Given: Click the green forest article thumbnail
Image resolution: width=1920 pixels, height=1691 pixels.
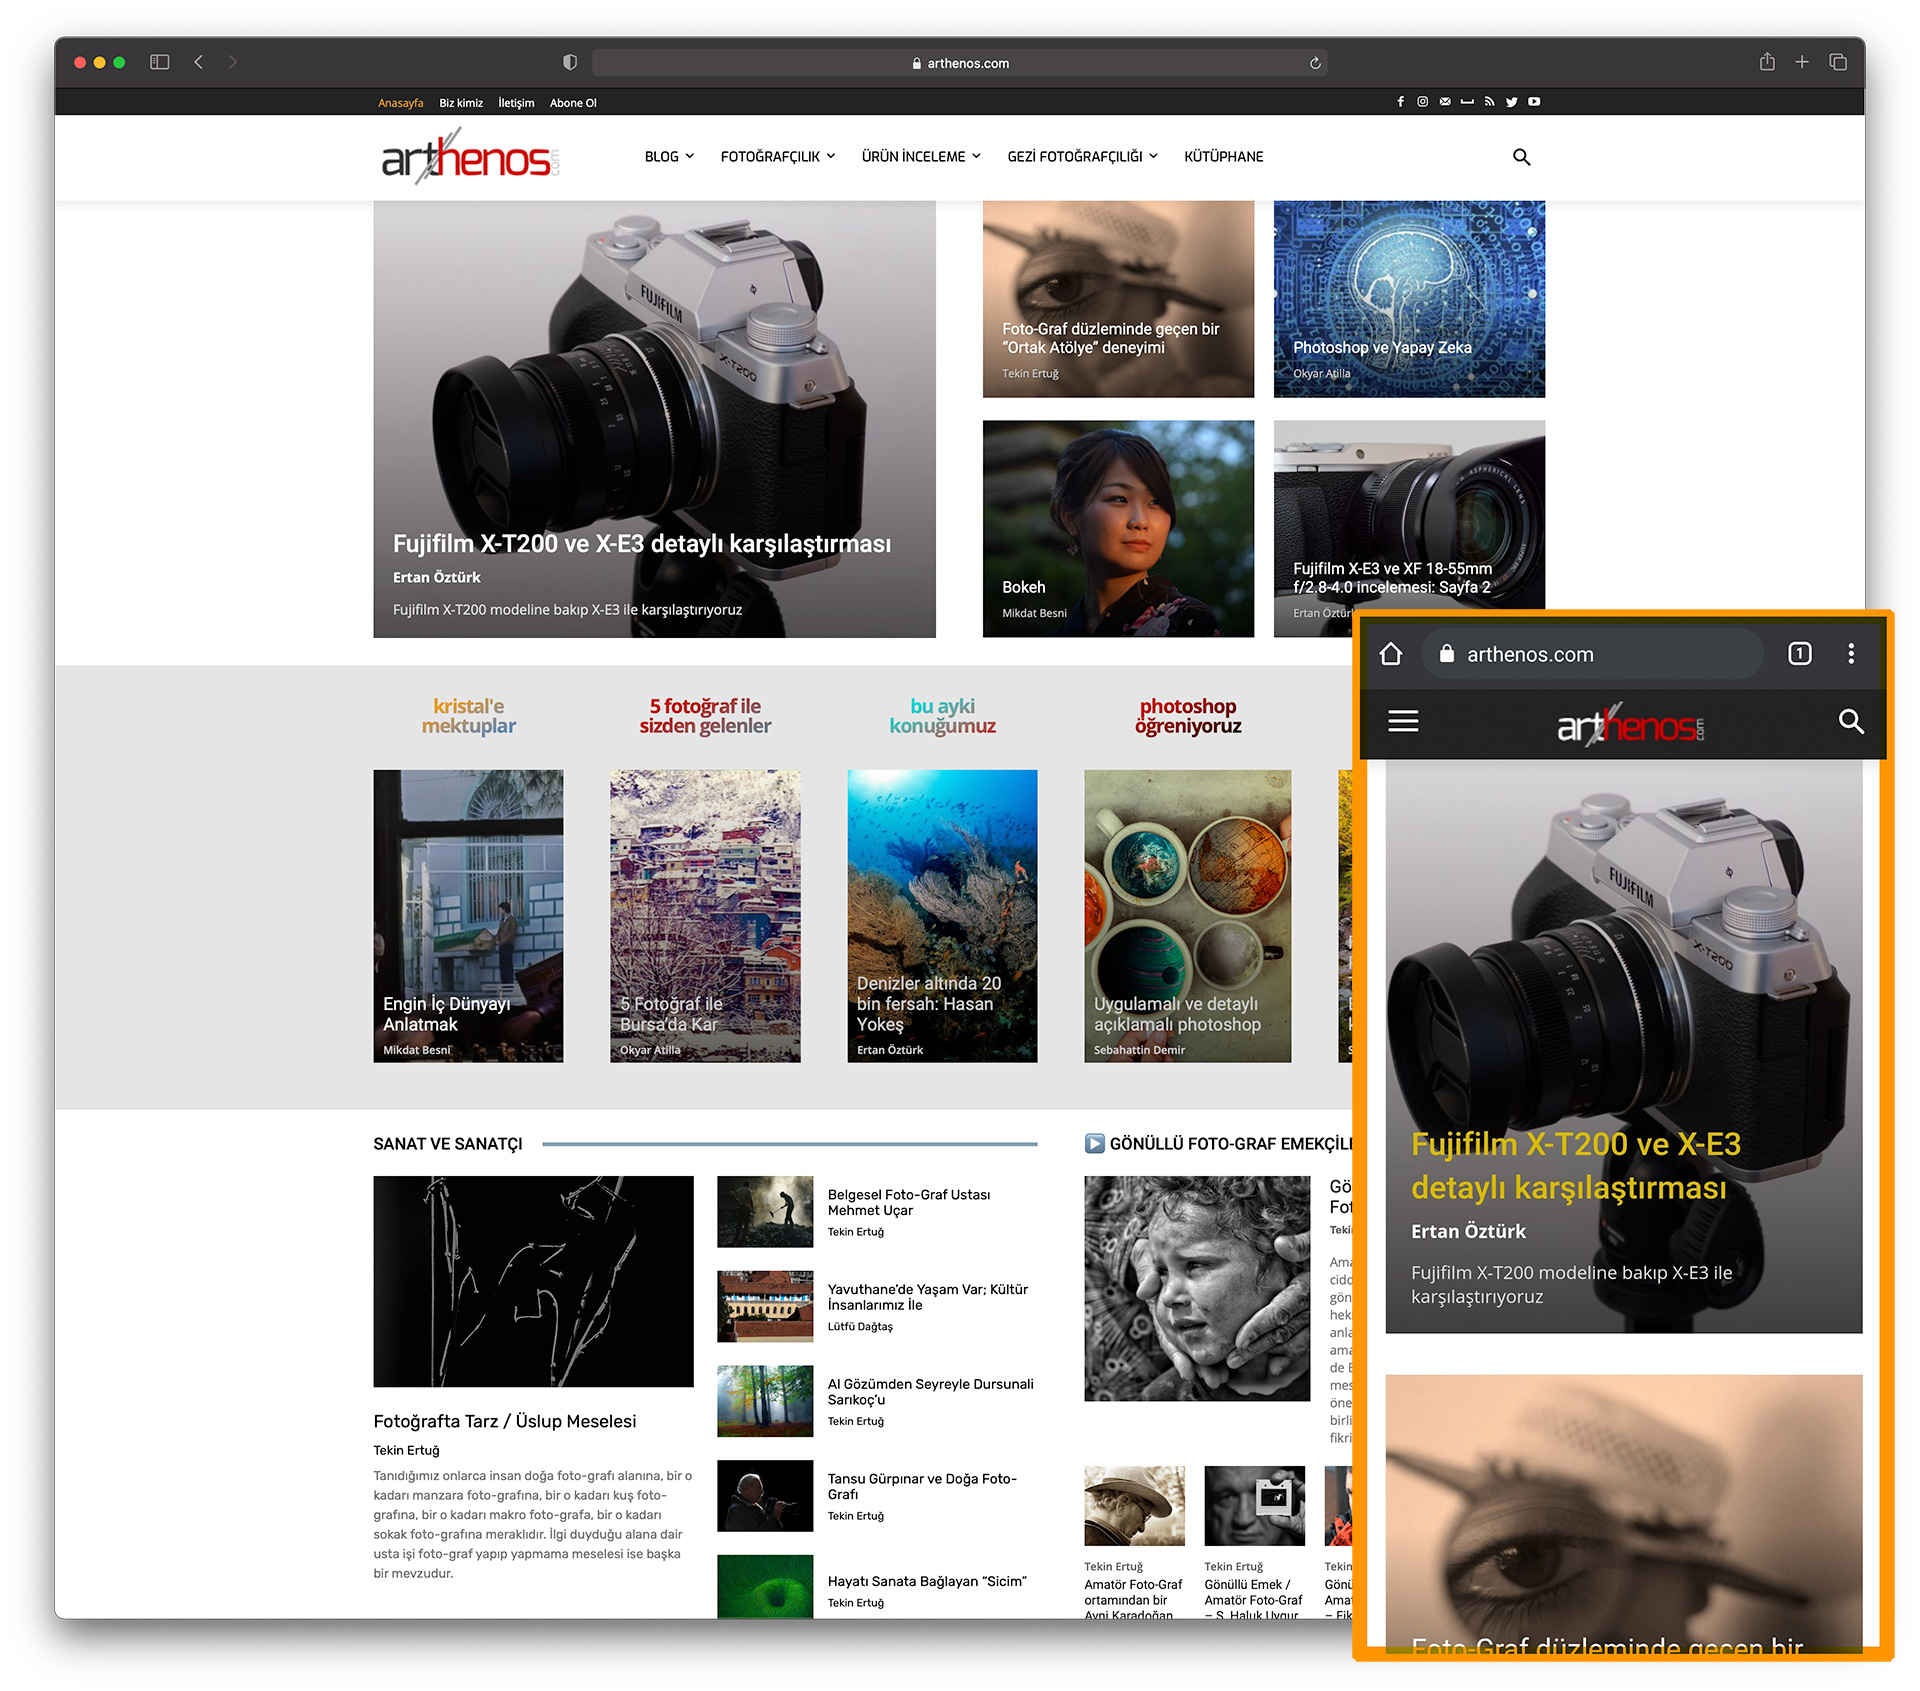Looking at the screenshot, I should coord(765,1401).
